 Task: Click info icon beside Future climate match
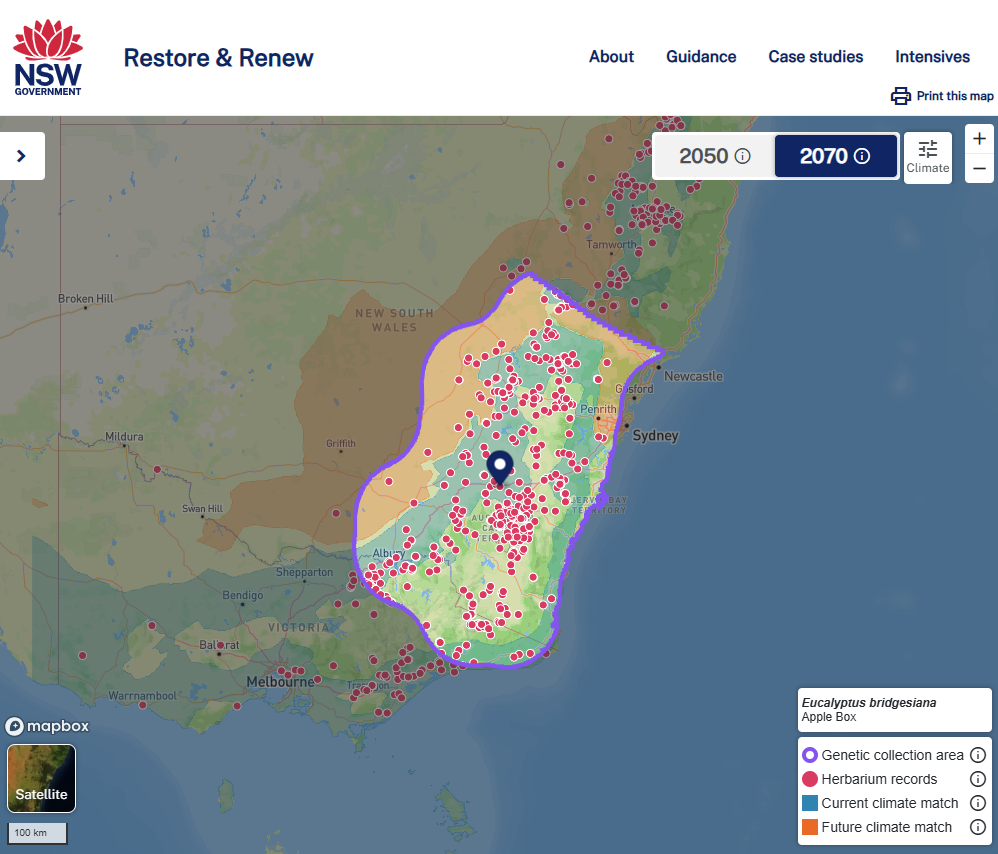tap(978, 827)
